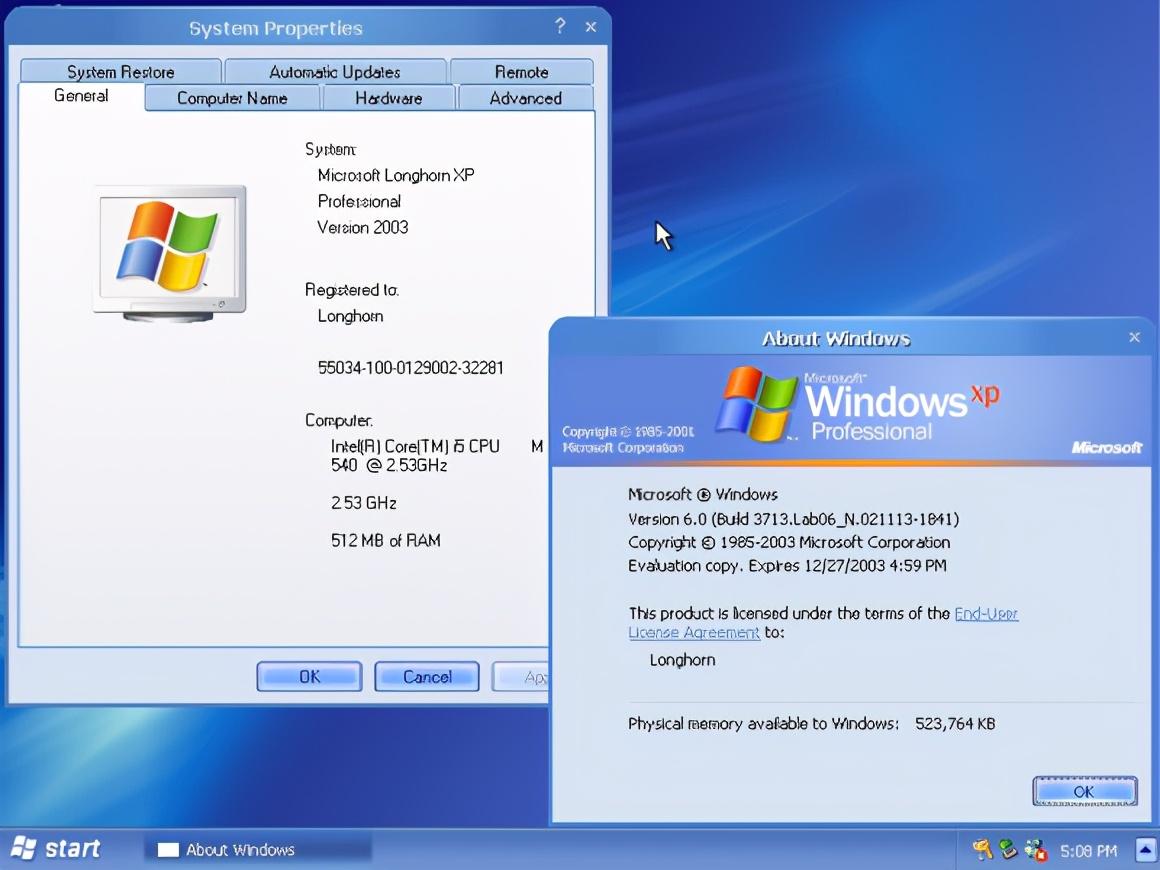This screenshot has height=870, width=1160.
Task: Click Cancel in System Properties
Action: click(427, 676)
